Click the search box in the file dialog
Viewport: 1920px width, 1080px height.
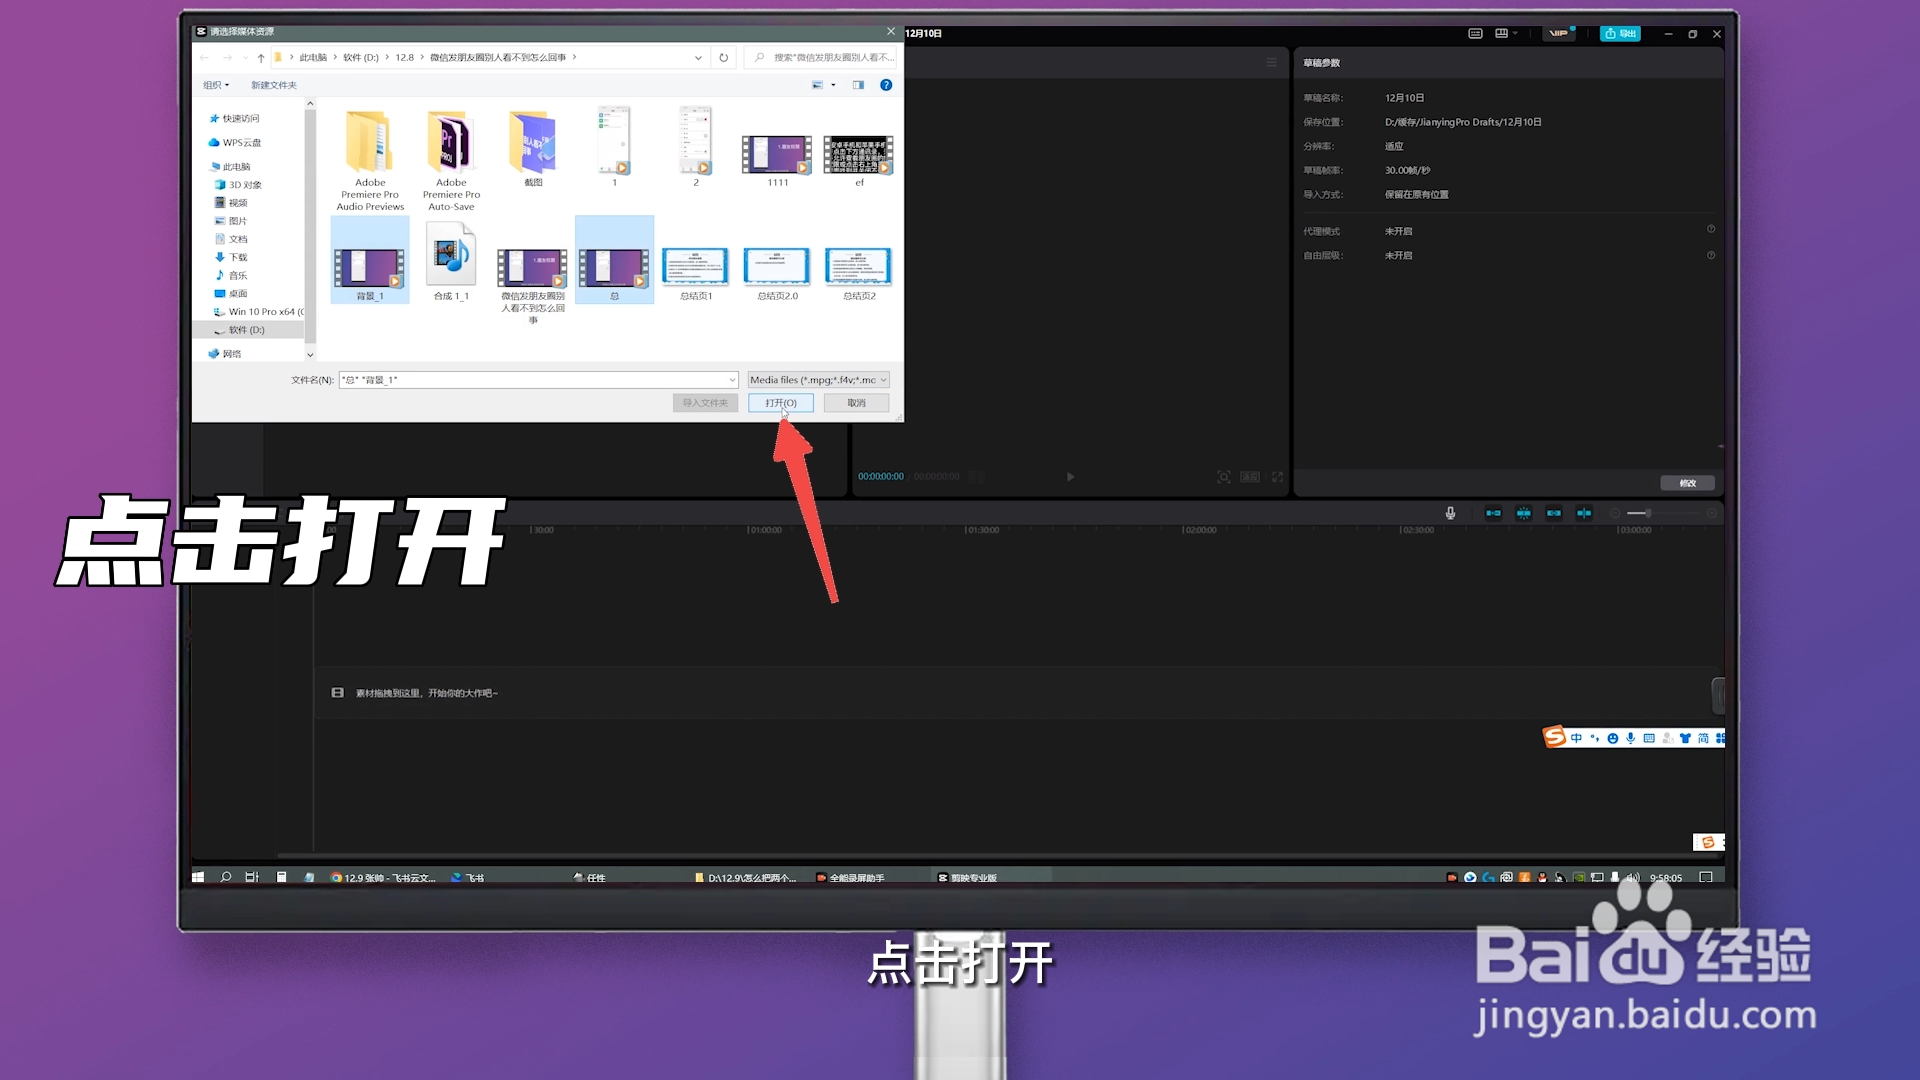tap(822, 58)
